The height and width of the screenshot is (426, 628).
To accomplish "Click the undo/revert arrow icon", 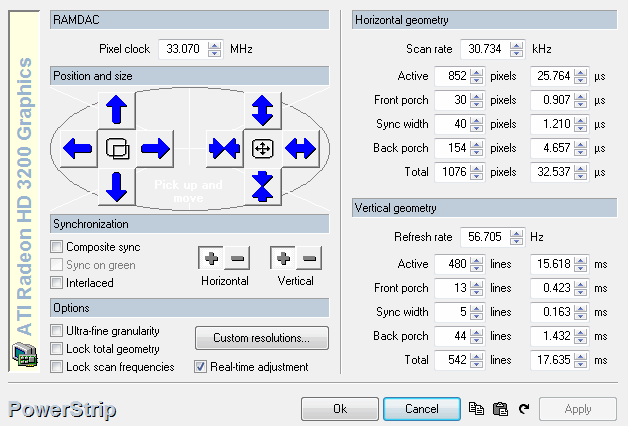I will coord(524,409).
